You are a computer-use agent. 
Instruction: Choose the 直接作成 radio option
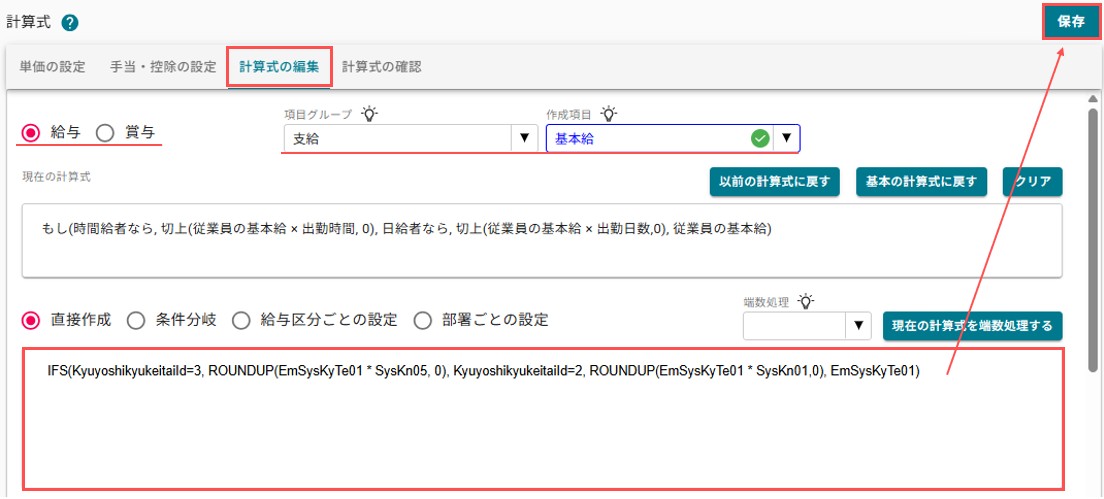pyautogui.click(x=31, y=321)
